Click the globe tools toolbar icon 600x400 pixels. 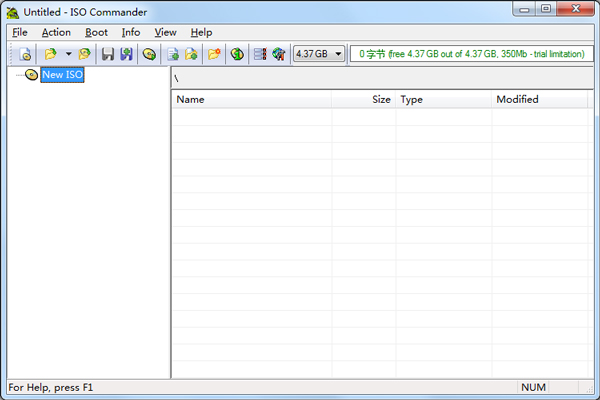279,54
